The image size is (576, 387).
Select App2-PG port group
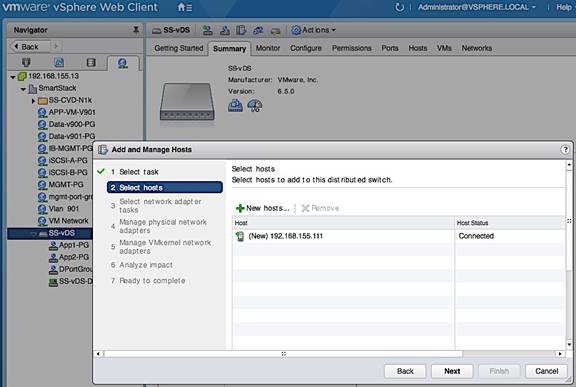pyautogui.click(x=69, y=257)
